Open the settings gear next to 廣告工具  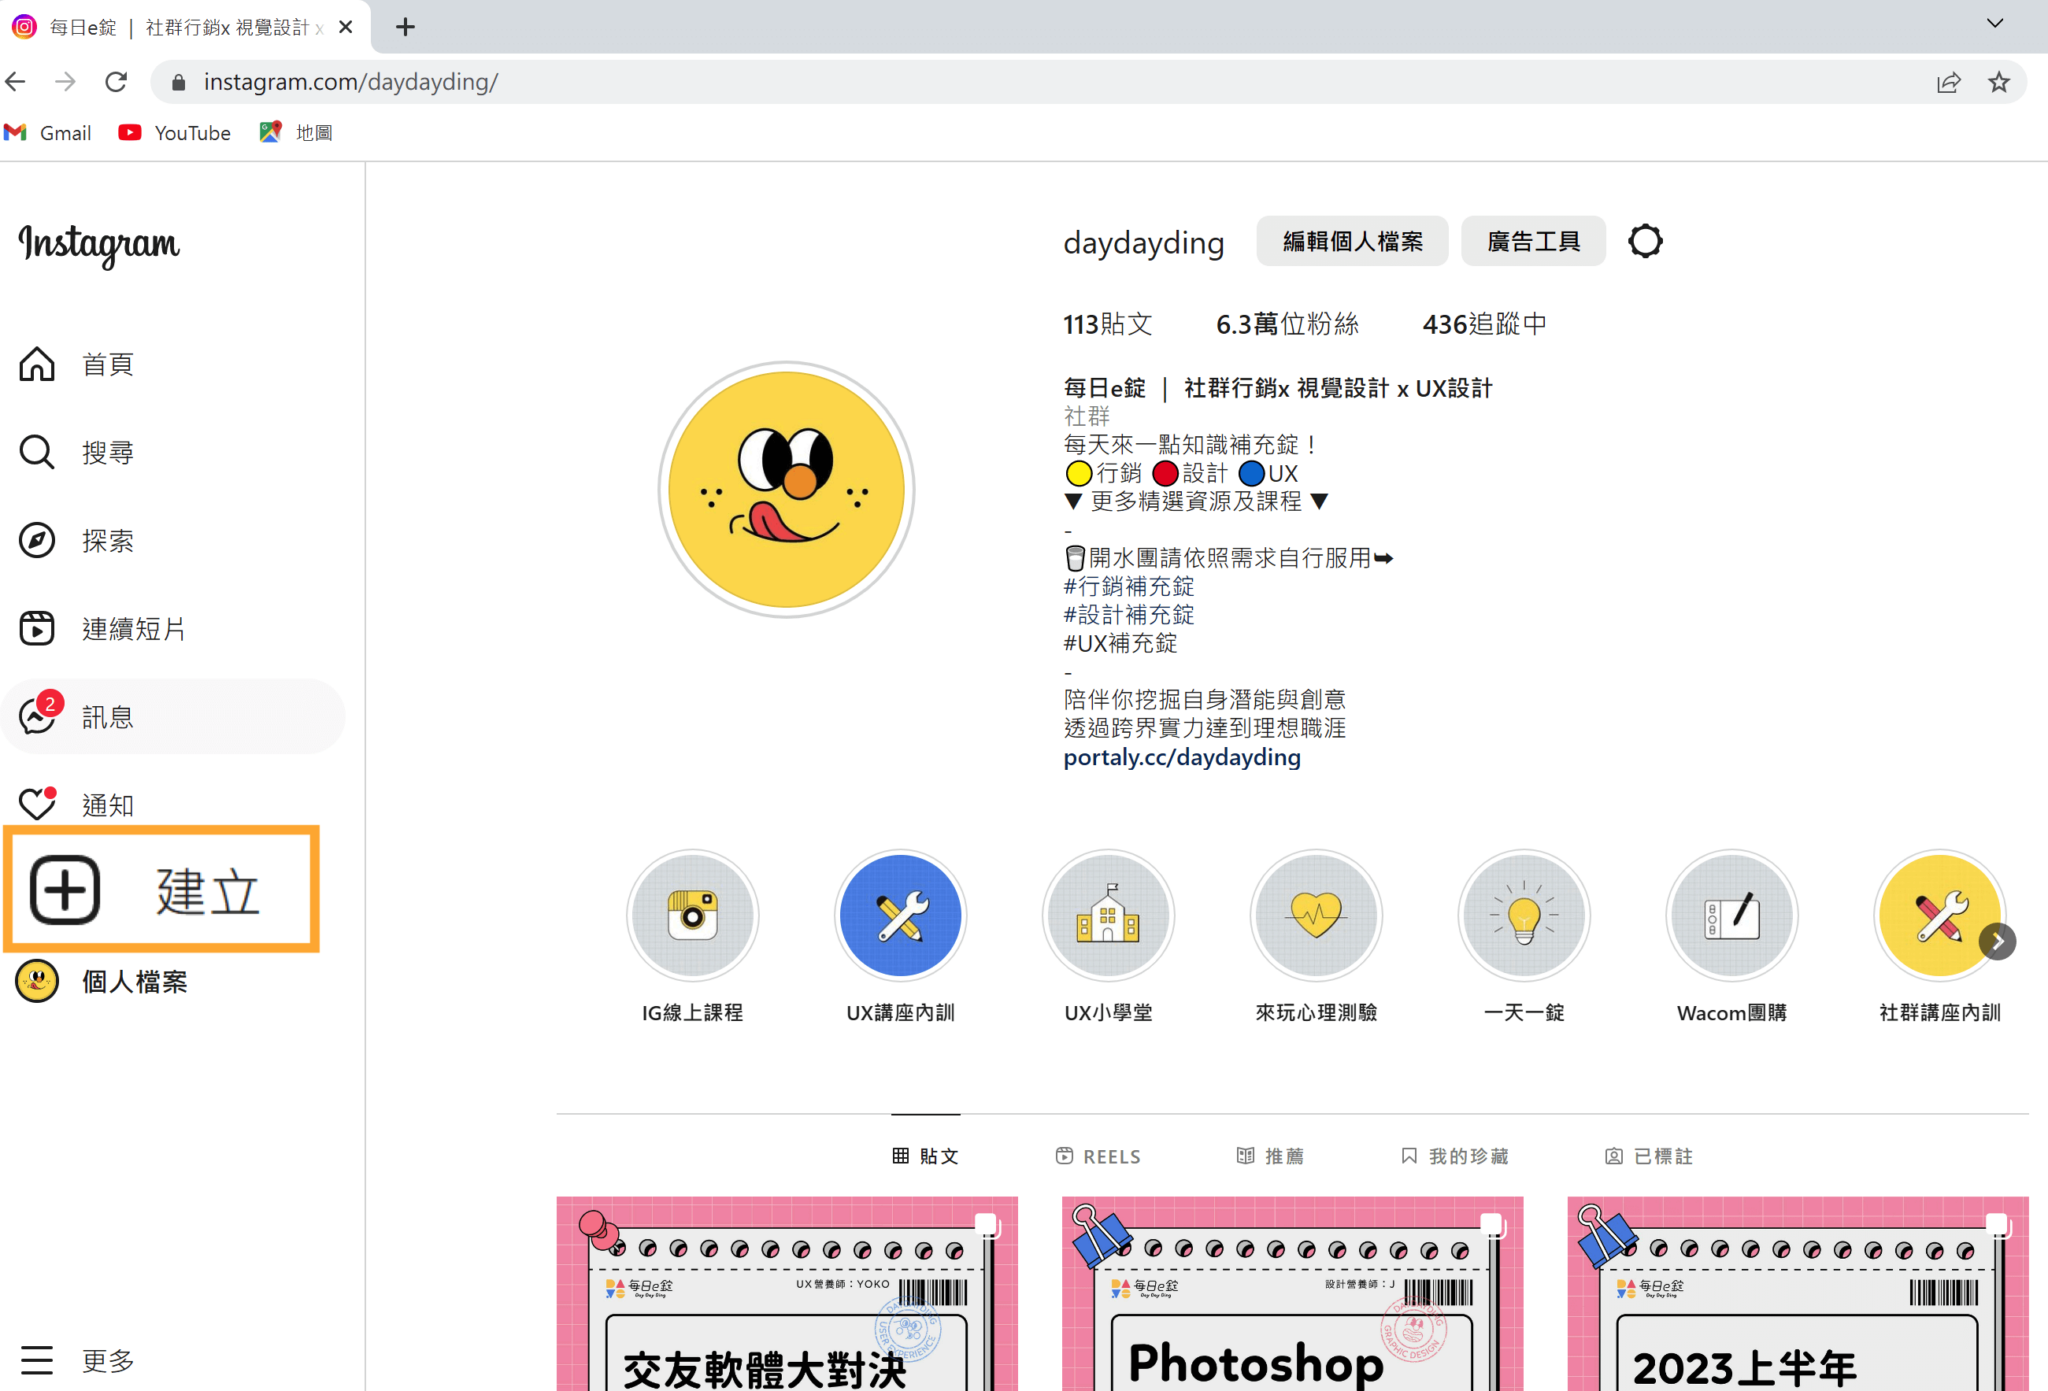pos(1644,240)
